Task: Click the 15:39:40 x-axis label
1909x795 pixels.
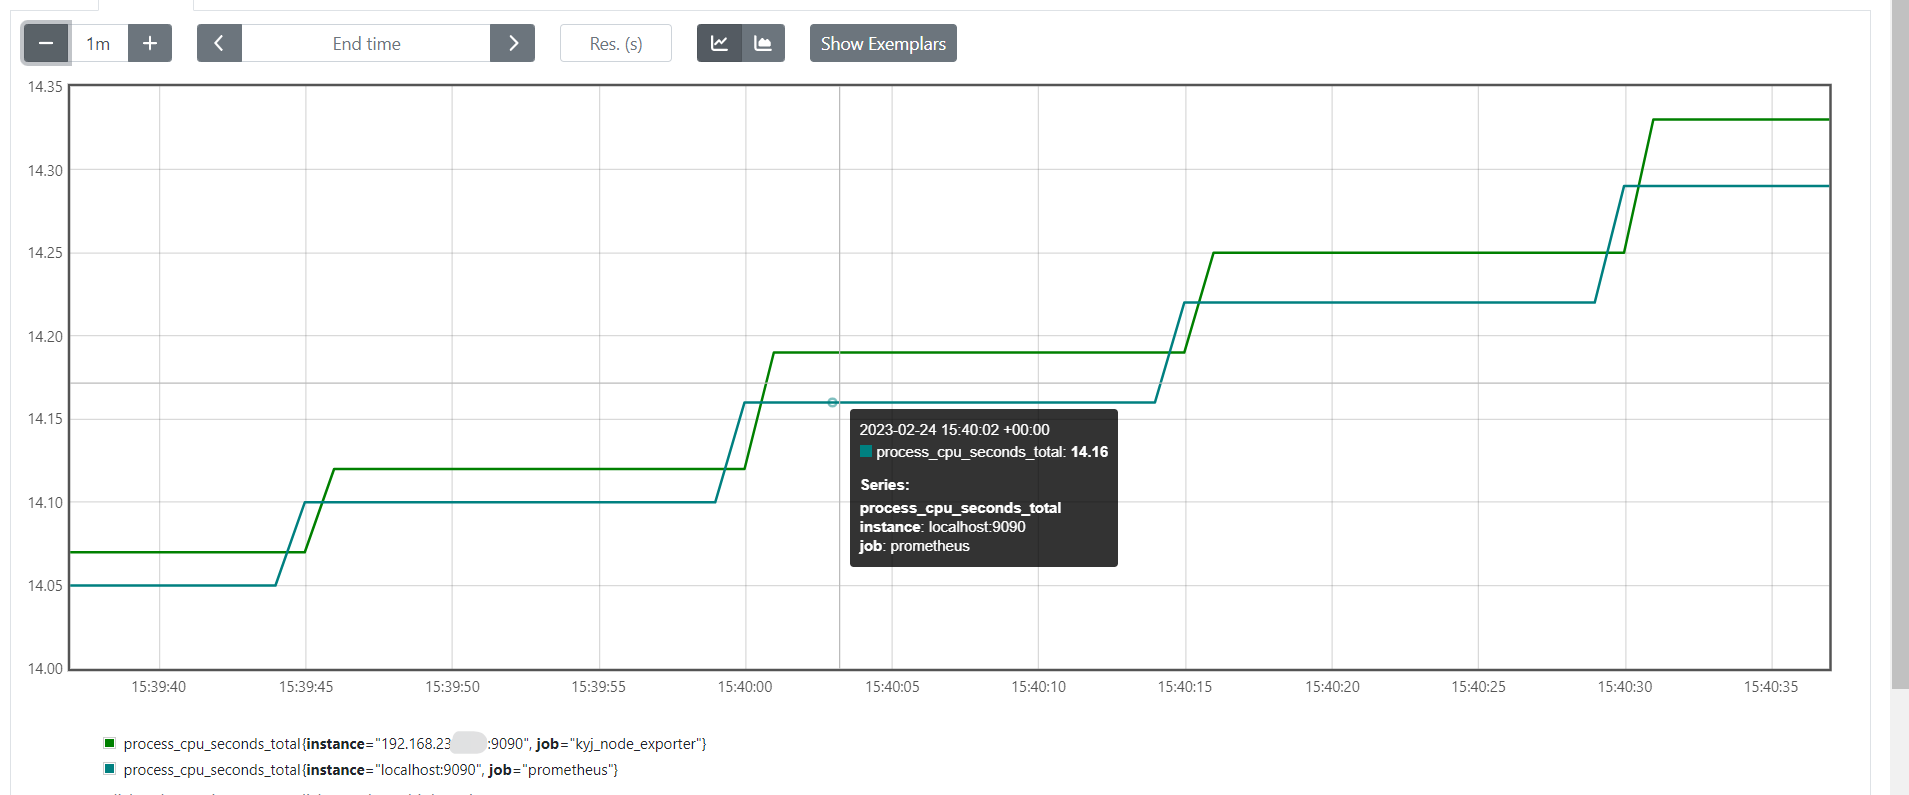Action: coord(159,687)
